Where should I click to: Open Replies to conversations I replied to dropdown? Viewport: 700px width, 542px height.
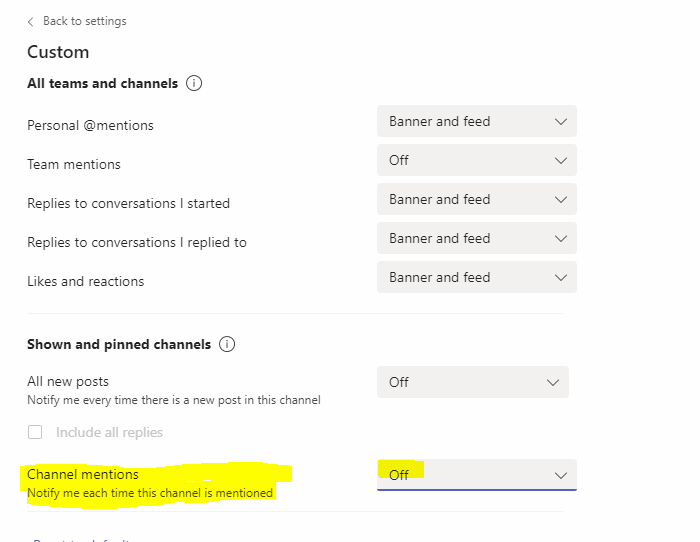tap(477, 238)
